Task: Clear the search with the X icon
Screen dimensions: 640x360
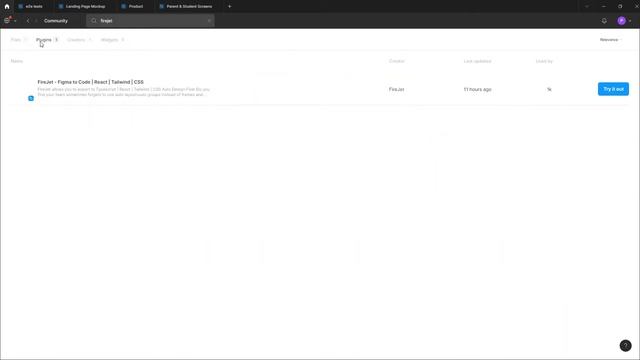Action: coord(209,21)
